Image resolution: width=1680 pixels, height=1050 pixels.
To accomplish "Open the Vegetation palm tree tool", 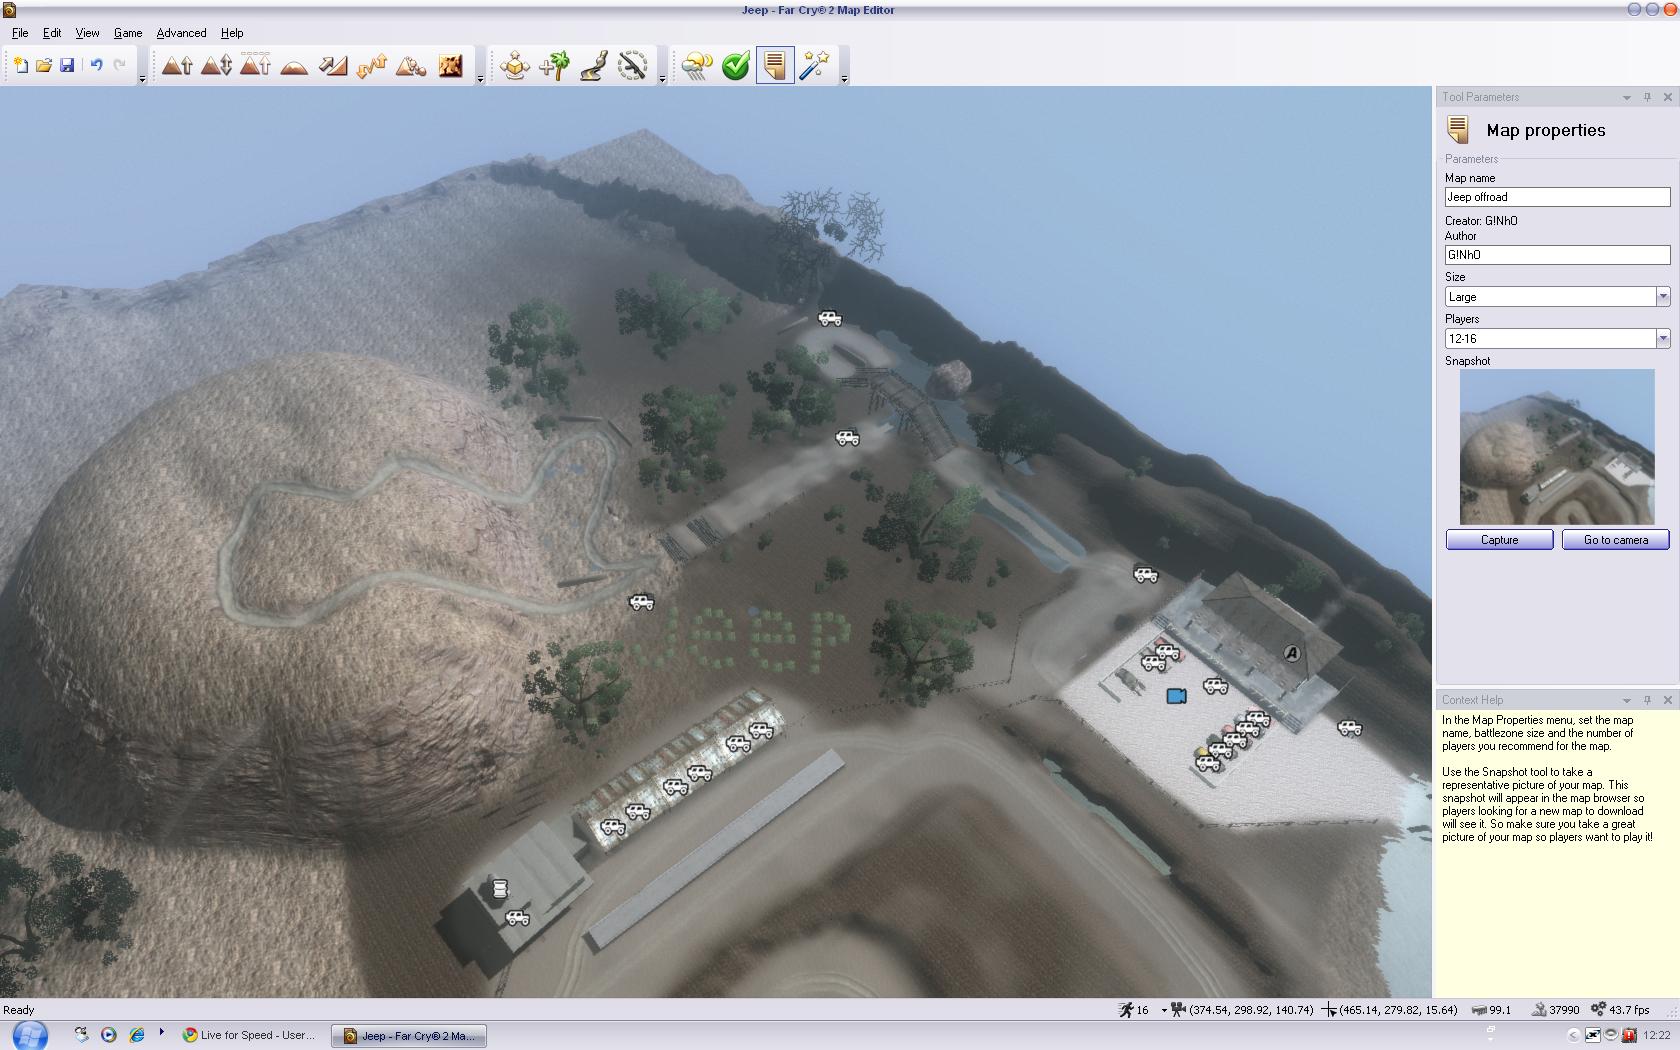I will tap(554, 66).
